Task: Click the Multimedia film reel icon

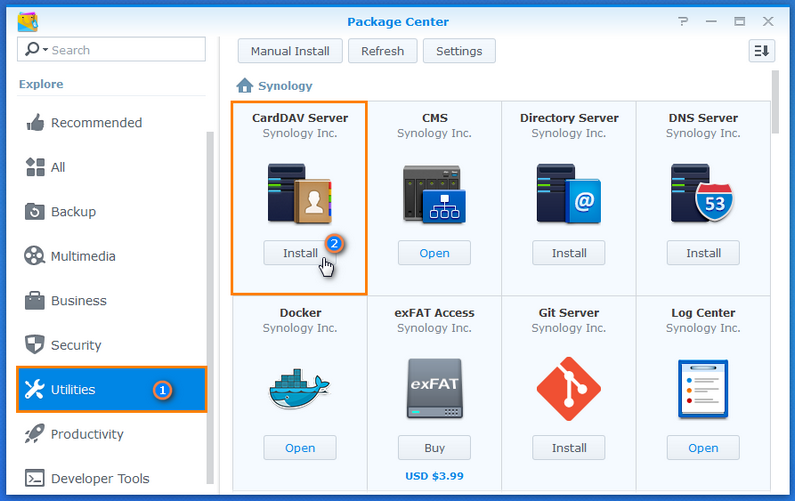Action: [34, 256]
